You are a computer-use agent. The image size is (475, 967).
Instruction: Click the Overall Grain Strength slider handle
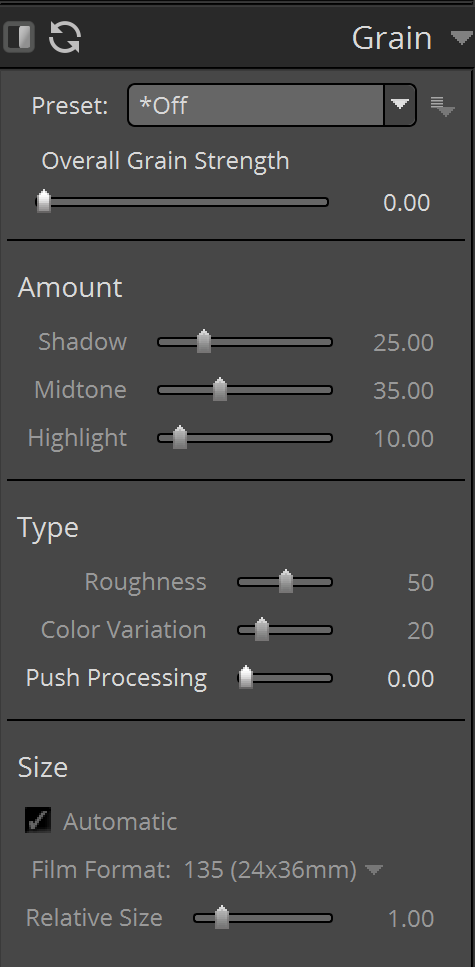point(44,202)
